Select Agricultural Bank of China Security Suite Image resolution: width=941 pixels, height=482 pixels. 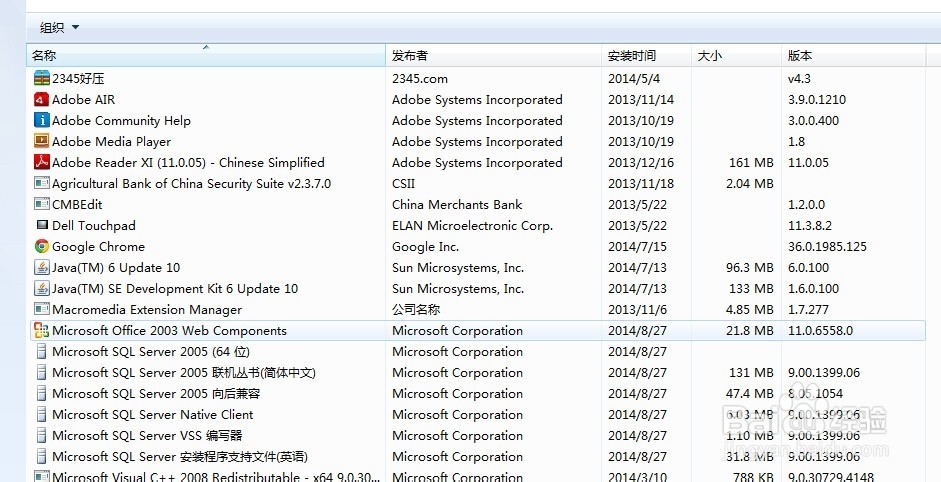click(191, 184)
